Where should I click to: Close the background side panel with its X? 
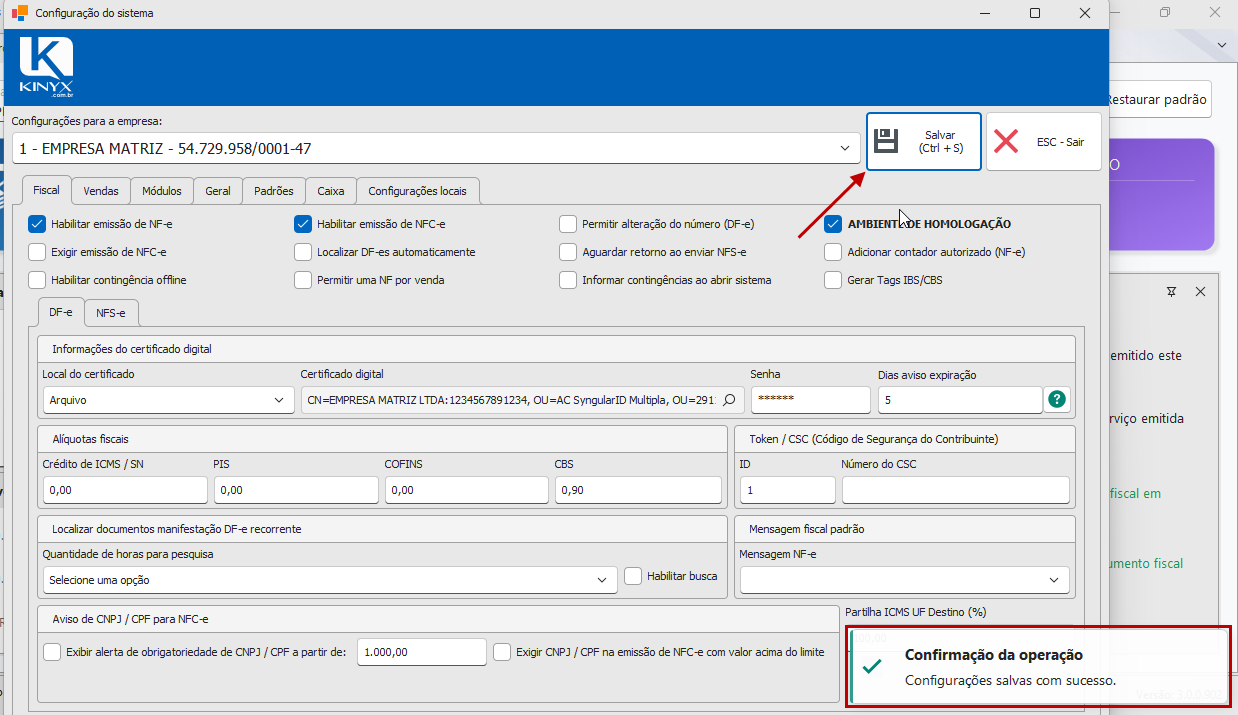(1200, 291)
